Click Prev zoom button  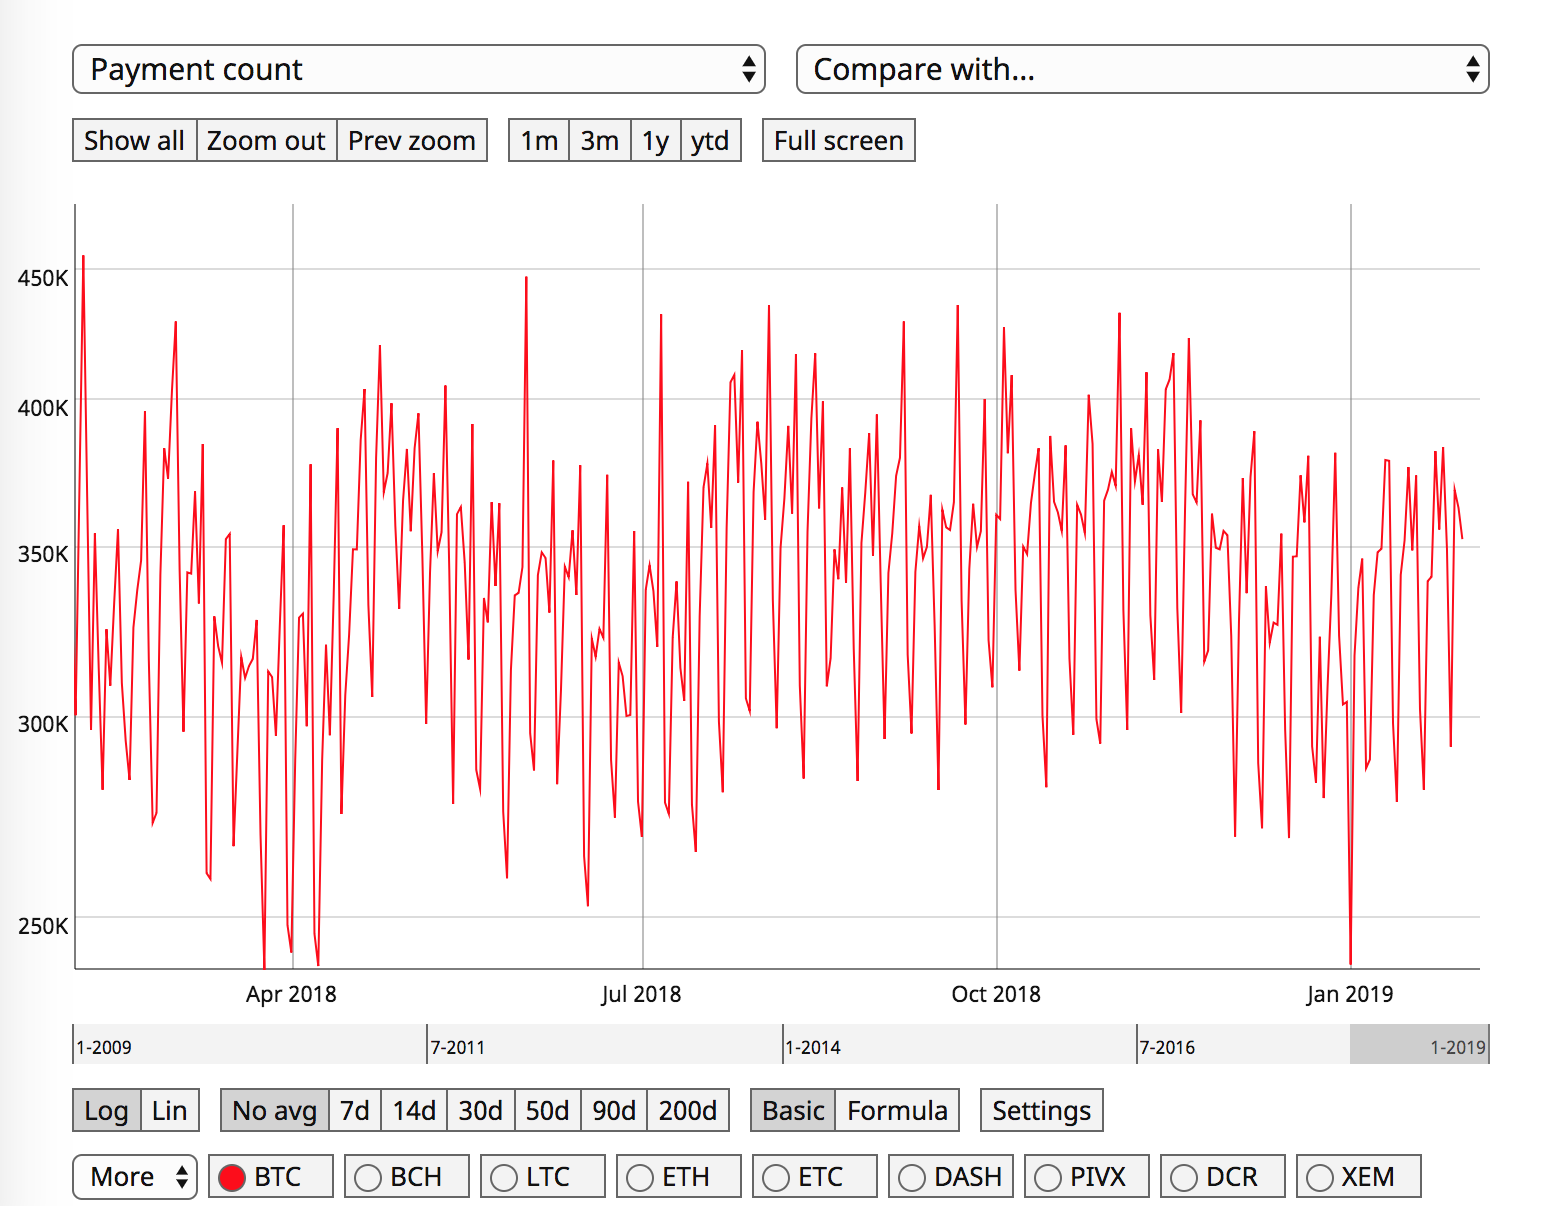click(411, 140)
